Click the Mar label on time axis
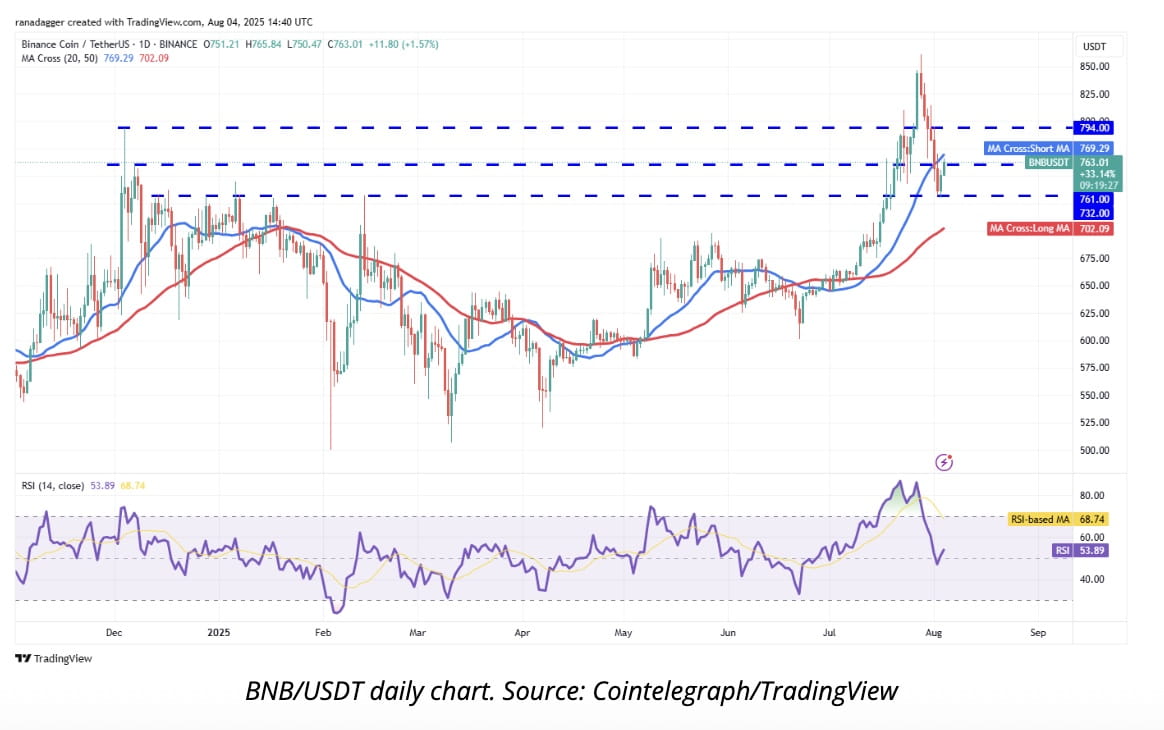This screenshot has width=1164, height=730. [418, 633]
